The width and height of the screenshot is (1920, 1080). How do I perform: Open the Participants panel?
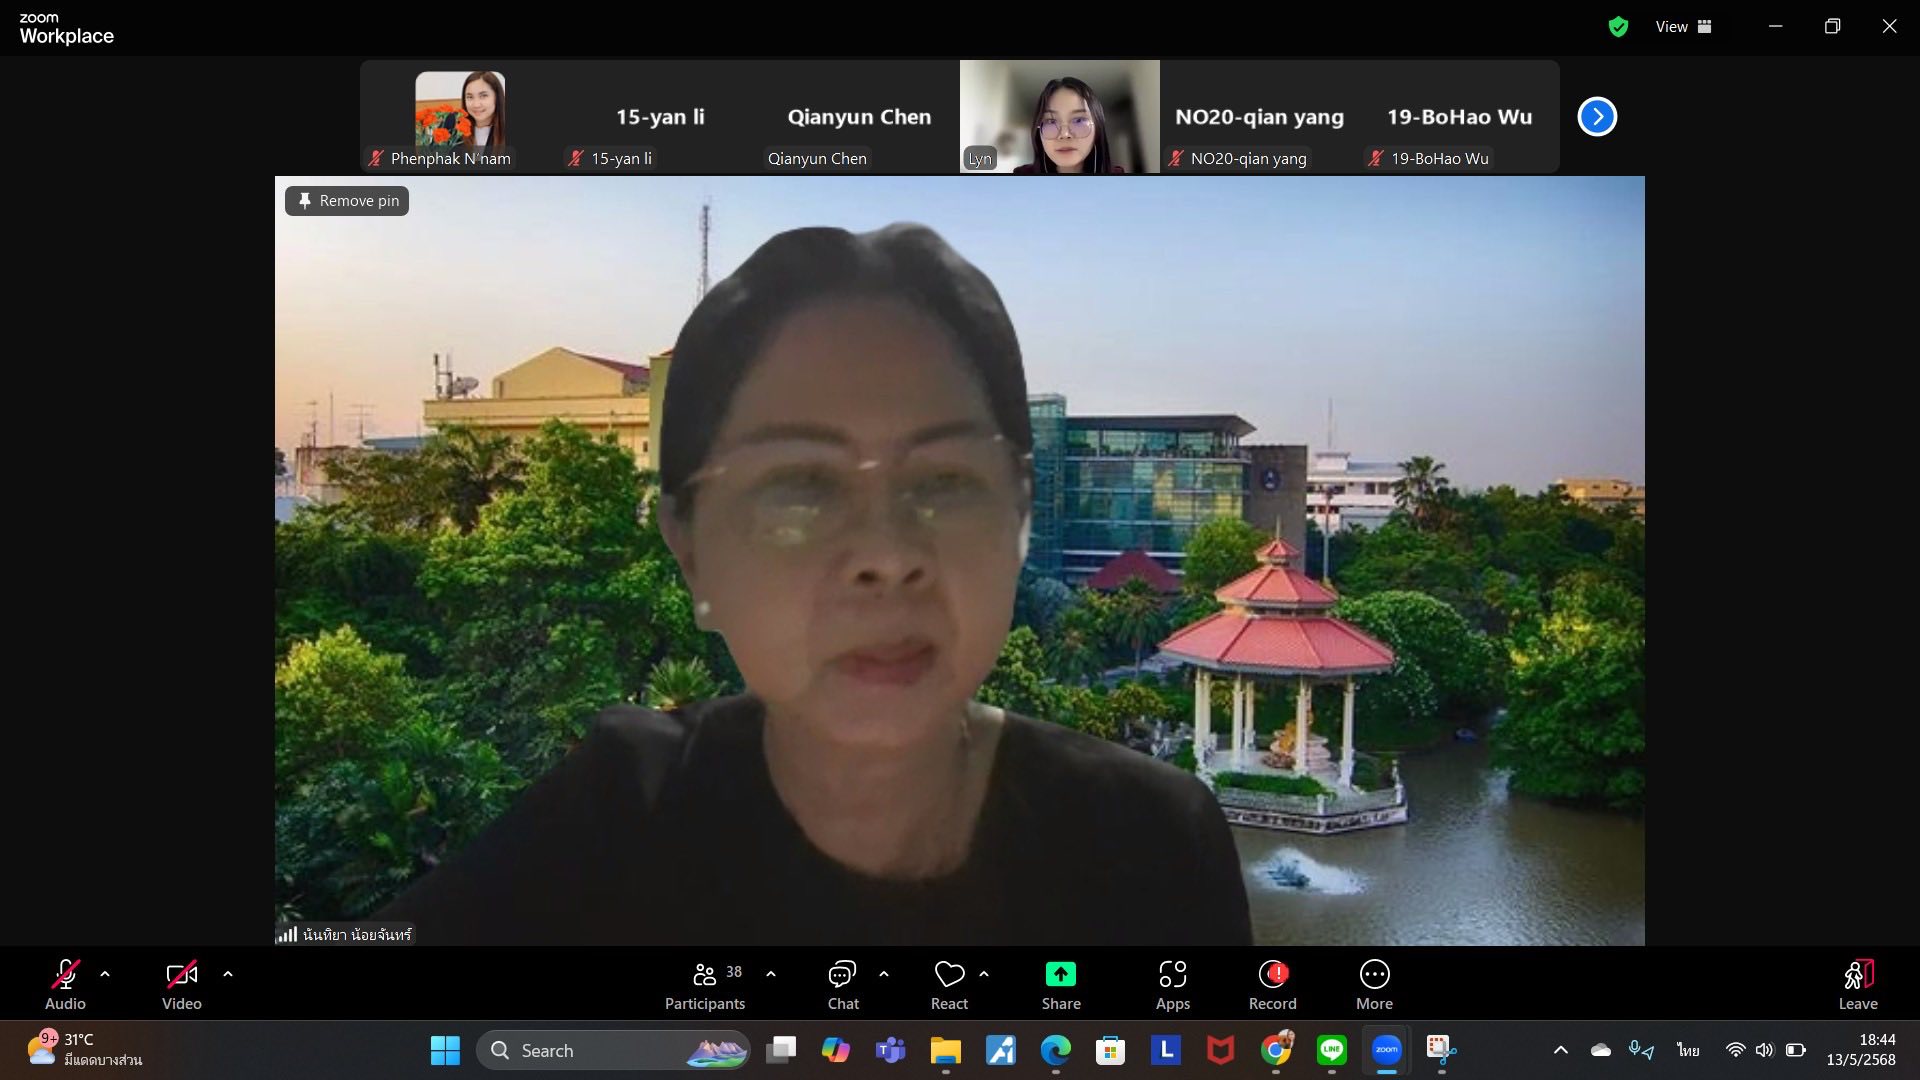point(705,984)
